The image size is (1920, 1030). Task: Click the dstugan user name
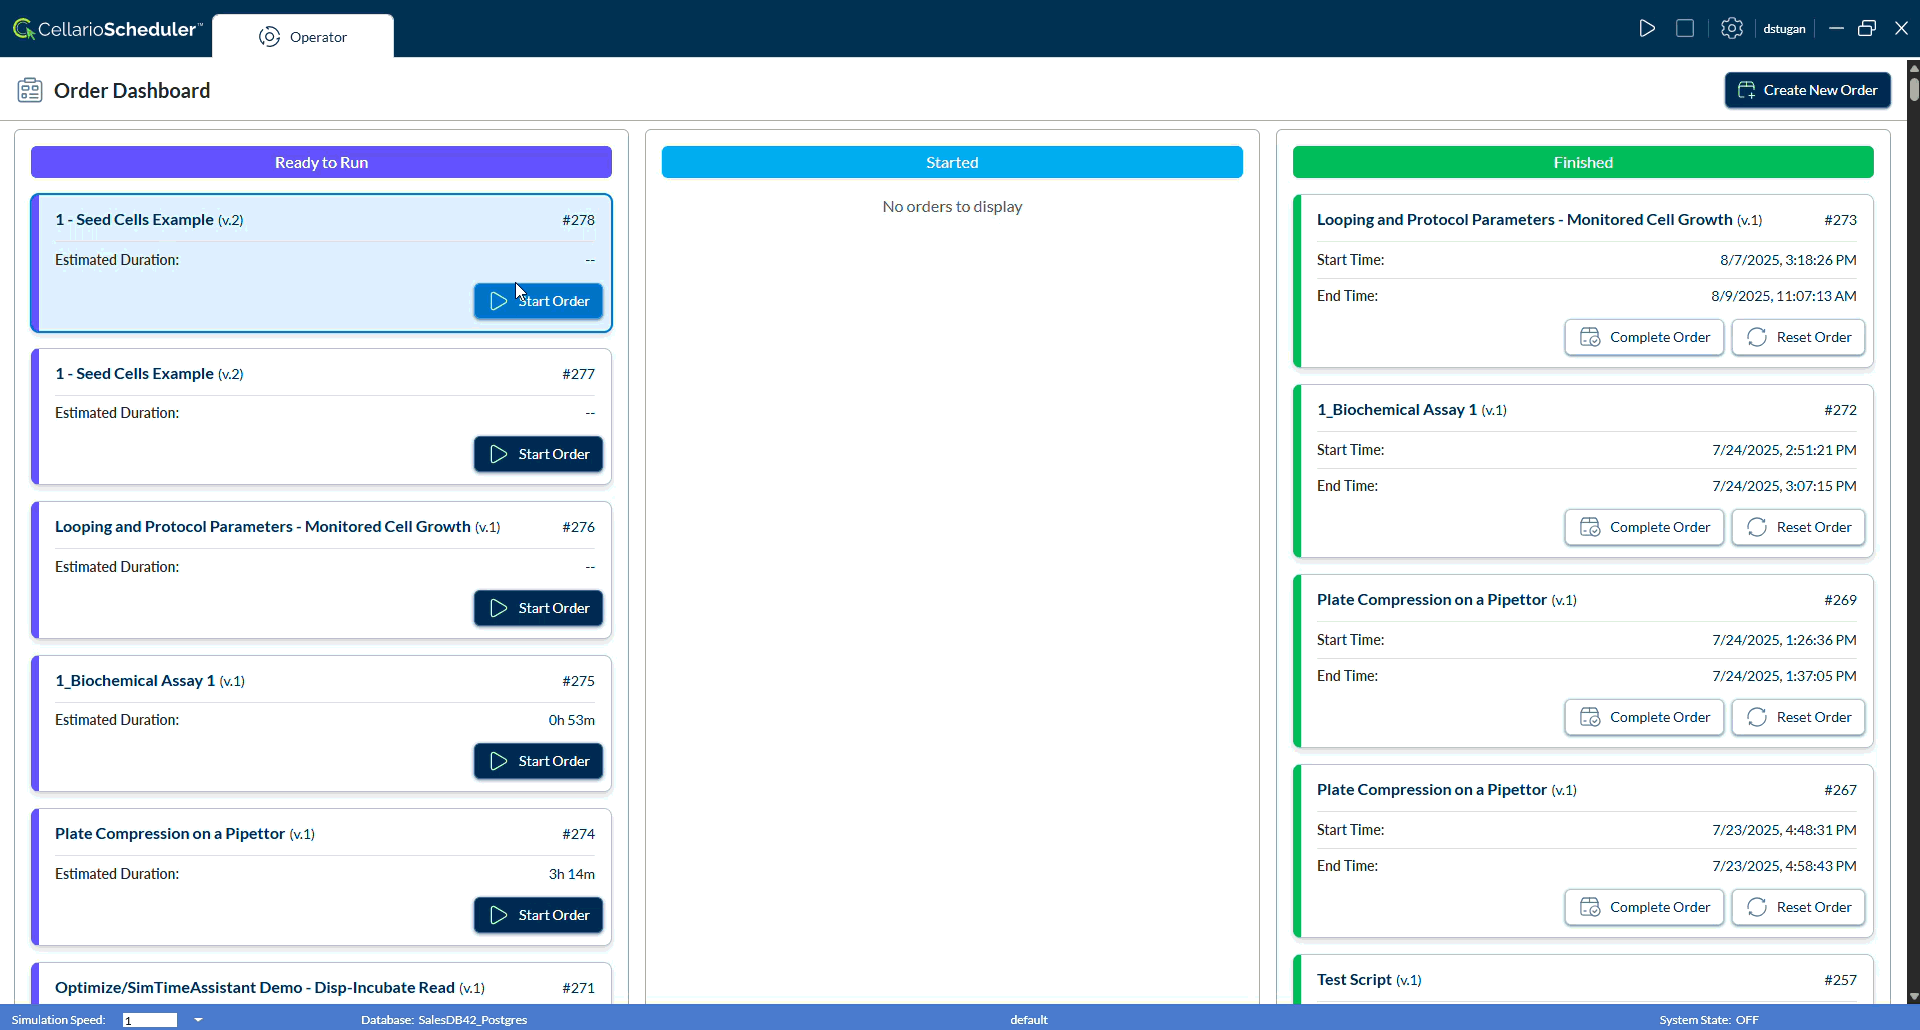[1784, 29]
